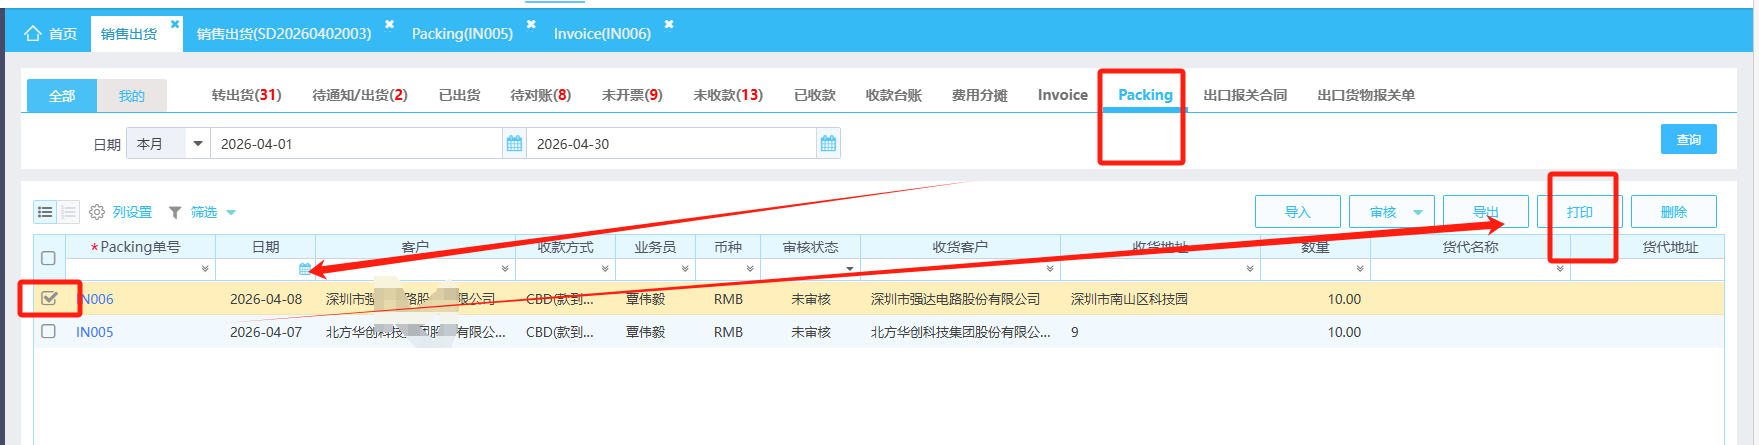Open the start date calendar picker
1759x445 pixels.
514,144
